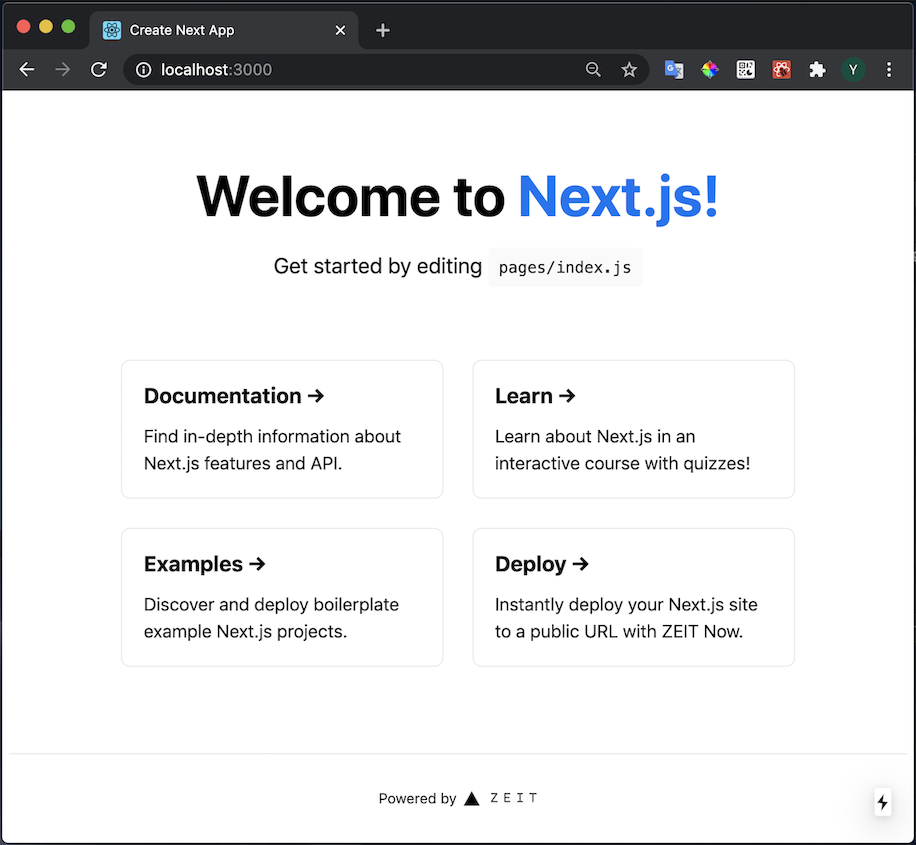Image resolution: width=916 pixels, height=845 pixels.
Task: Click the forward navigation arrow
Action: pos(63,70)
